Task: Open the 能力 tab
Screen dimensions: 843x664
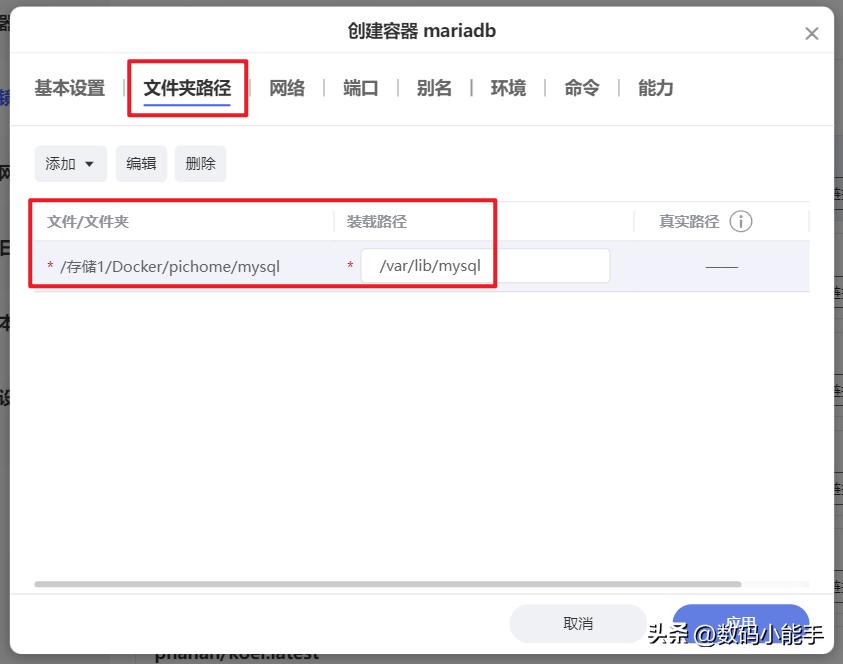Action: click(655, 88)
